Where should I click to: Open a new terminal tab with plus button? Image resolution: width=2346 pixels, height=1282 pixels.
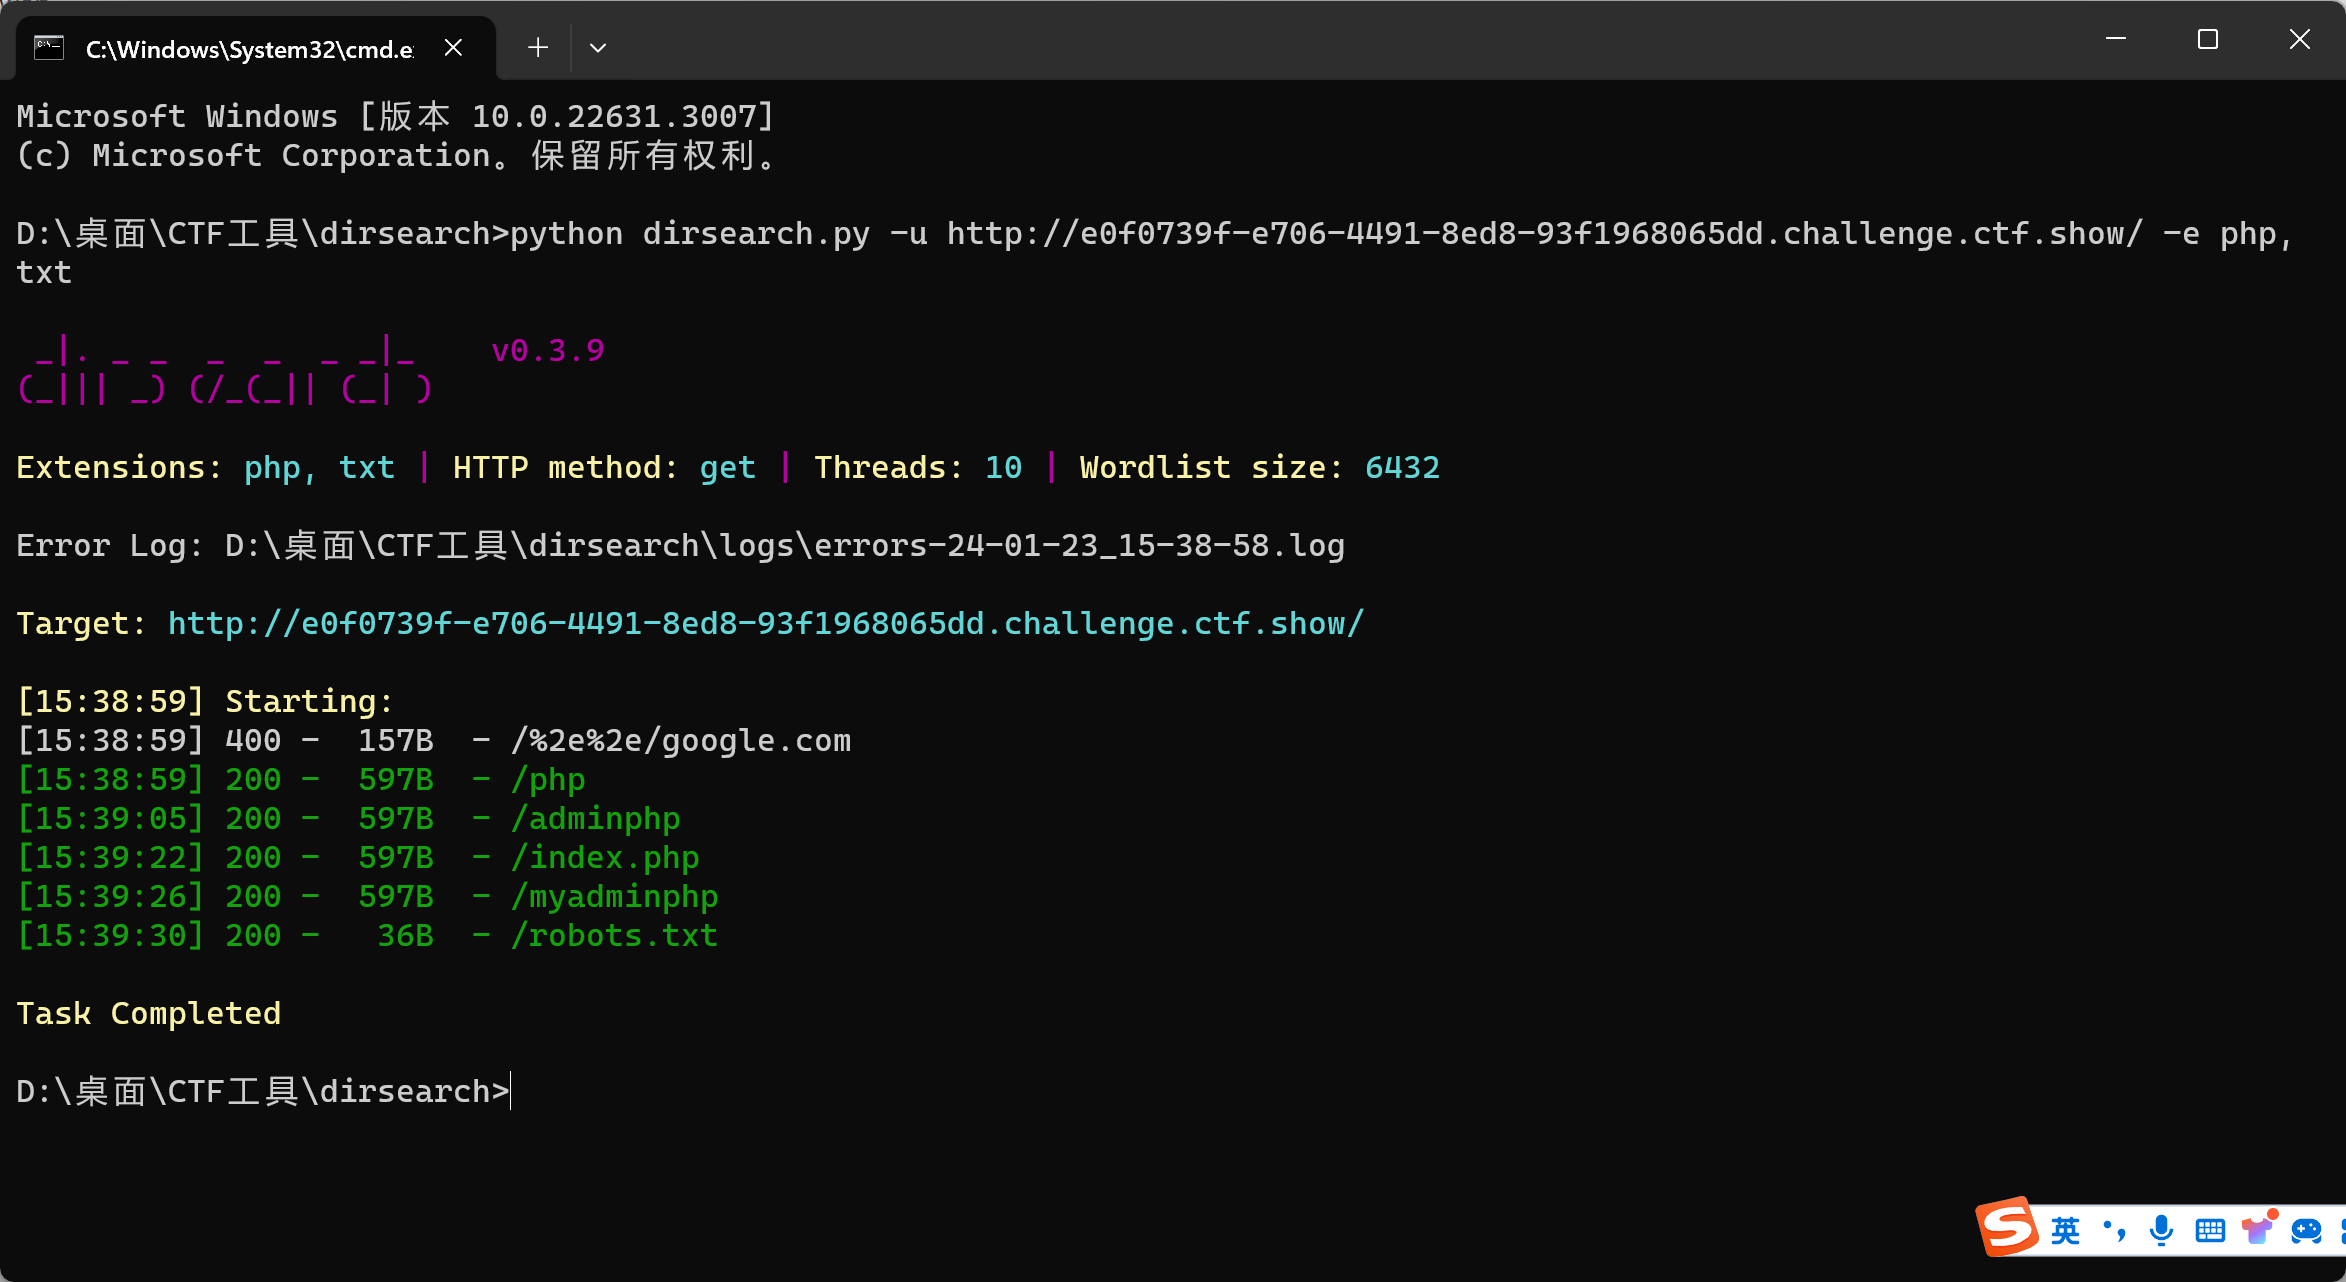(x=538, y=48)
